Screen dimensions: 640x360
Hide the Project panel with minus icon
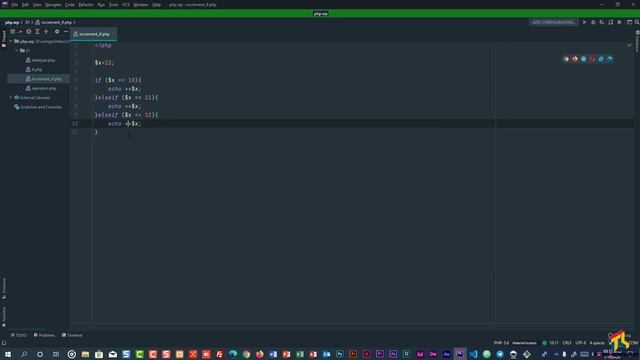click(x=65, y=31)
